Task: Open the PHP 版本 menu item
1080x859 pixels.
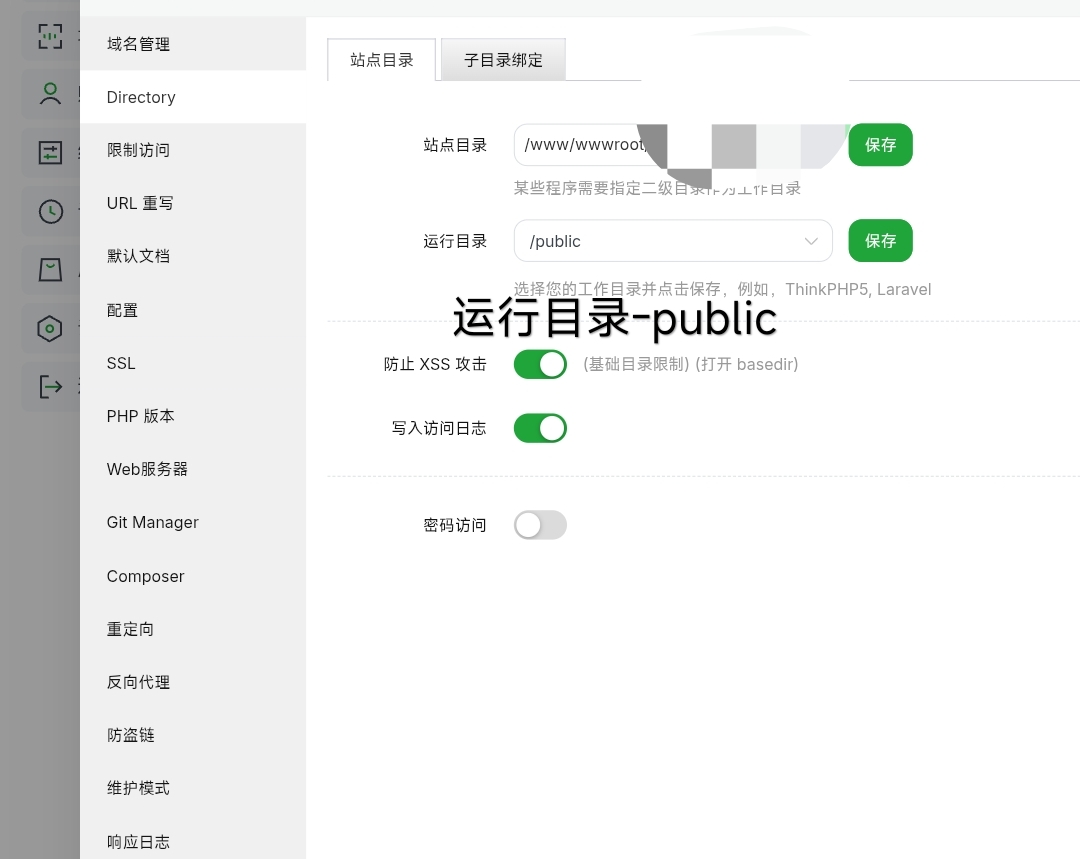Action: click(140, 416)
